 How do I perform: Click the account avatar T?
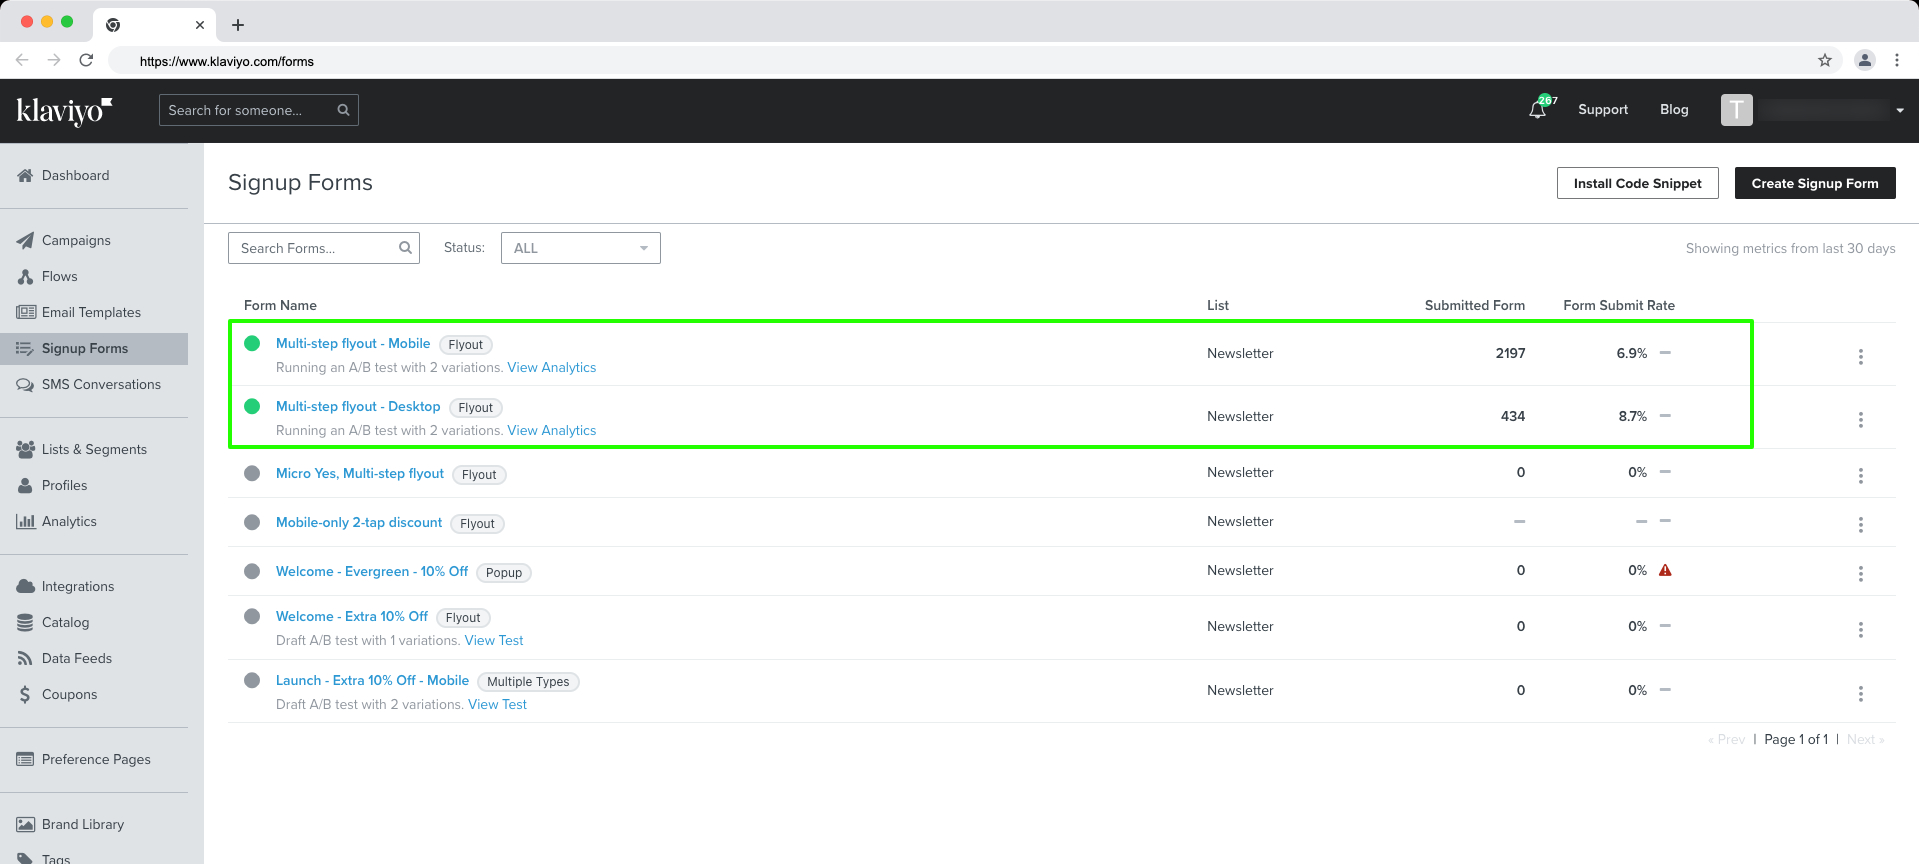pos(1737,110)
